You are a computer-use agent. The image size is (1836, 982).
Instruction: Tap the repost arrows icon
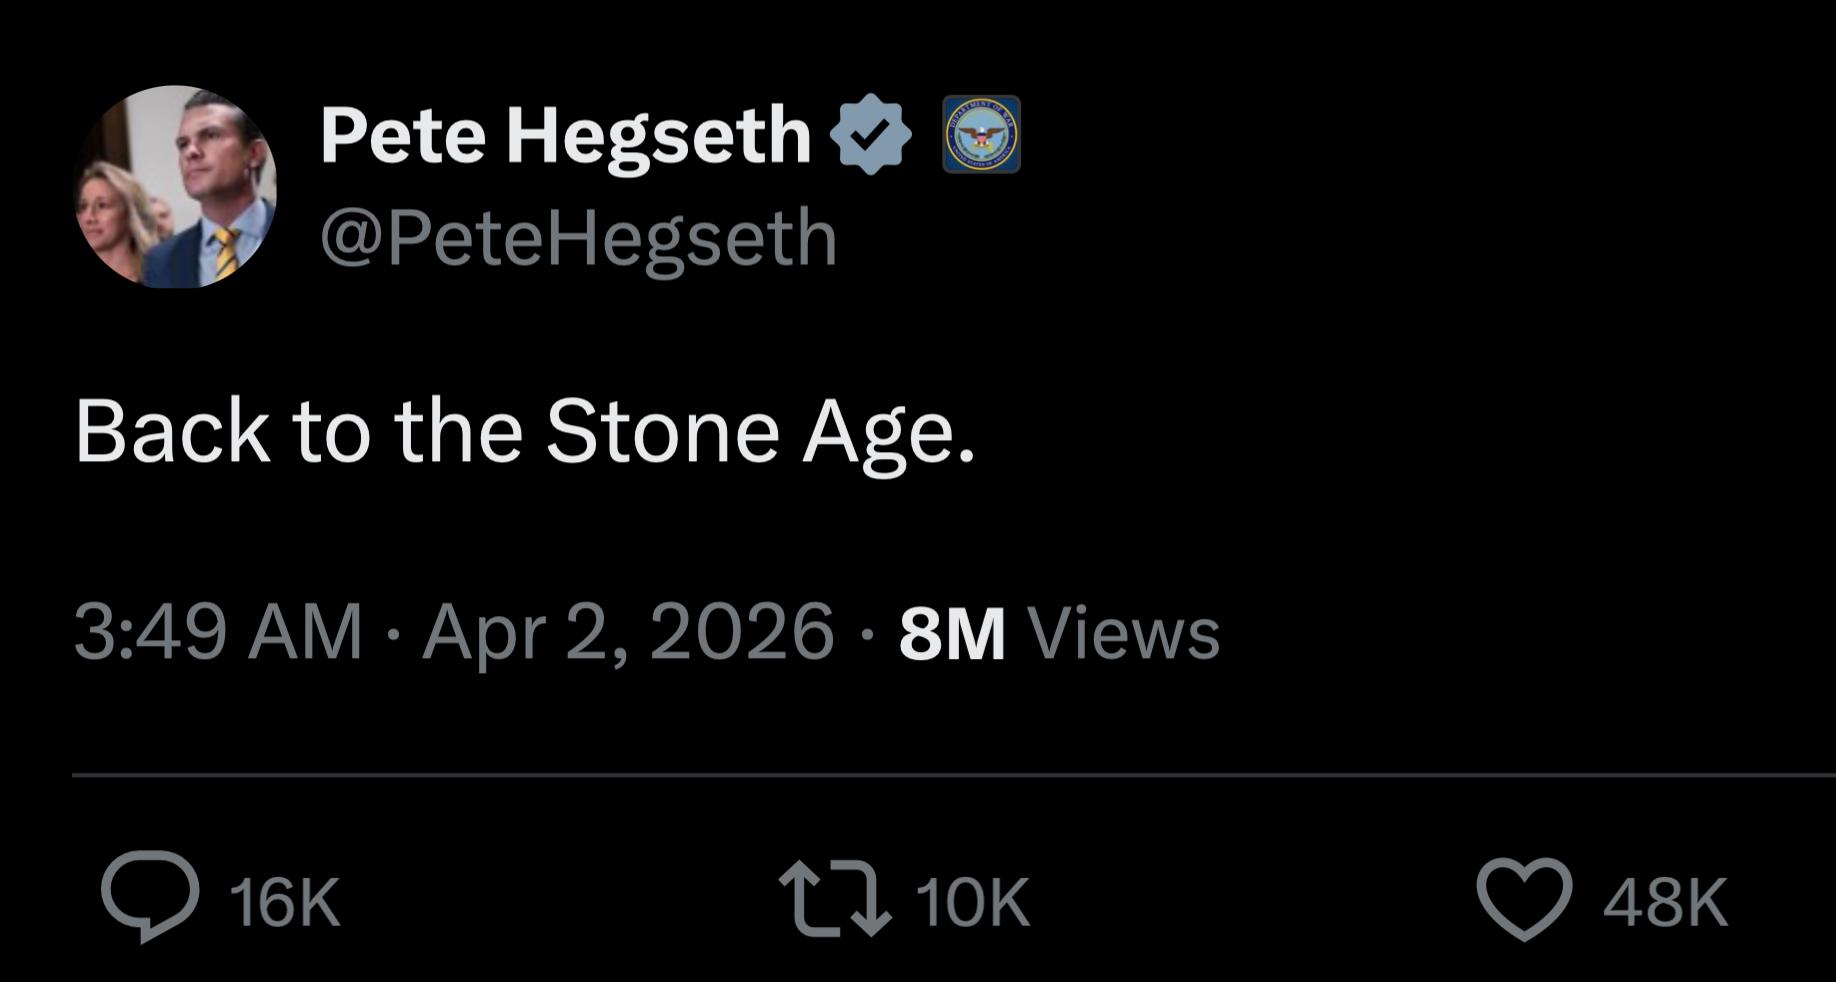tap(835, 902)
